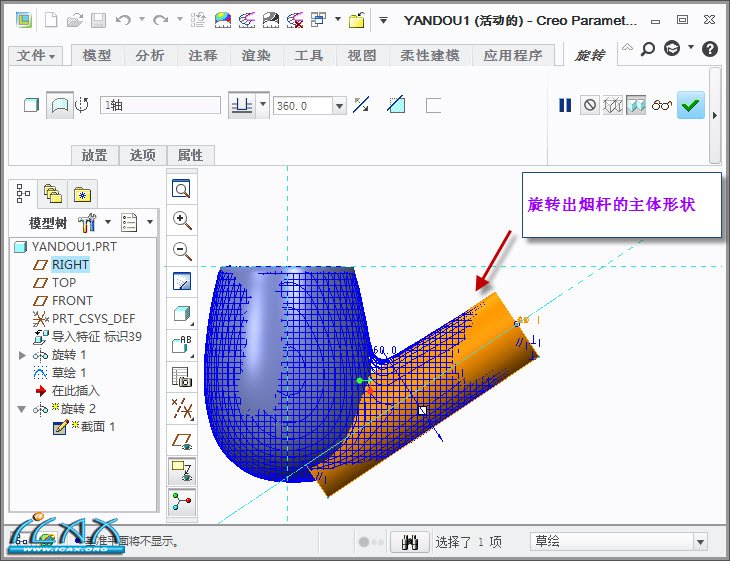Toggle revolve as solid option
Viewport: 730px width, 561px height.
coord(31,105)
